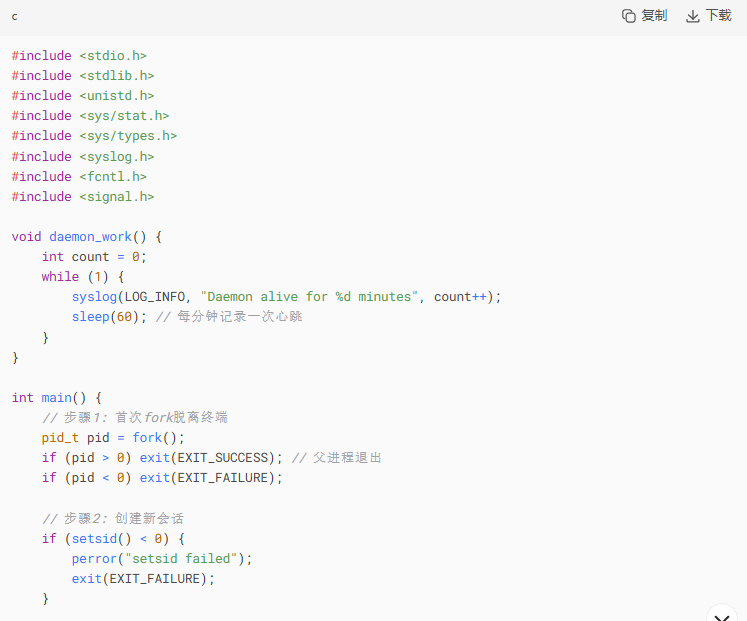
Task: Click the line "pid_t pid = fork();"
Action: (113, 438)
